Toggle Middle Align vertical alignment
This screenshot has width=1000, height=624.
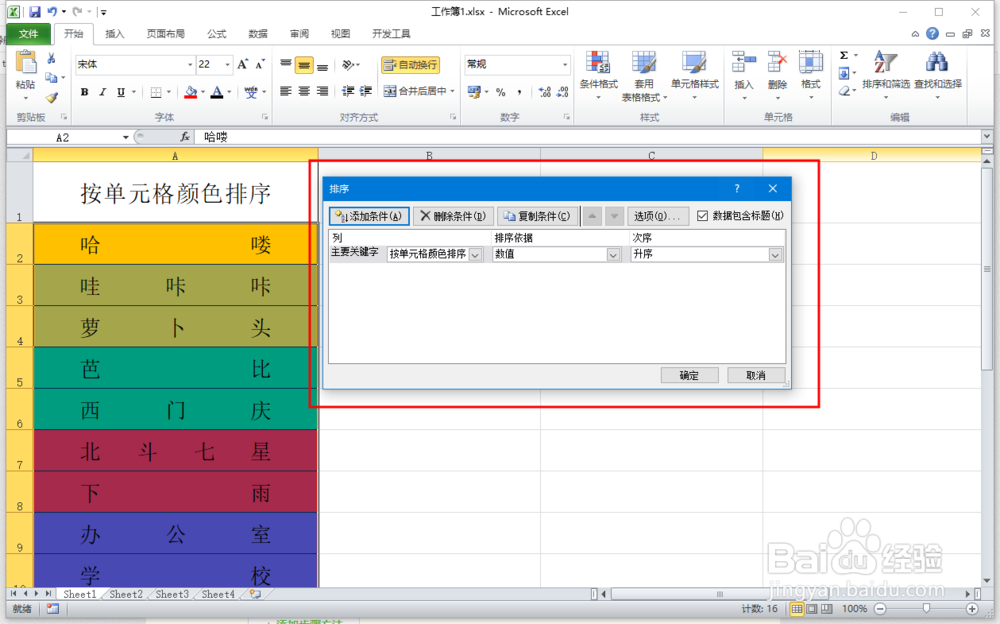(304, 65)
